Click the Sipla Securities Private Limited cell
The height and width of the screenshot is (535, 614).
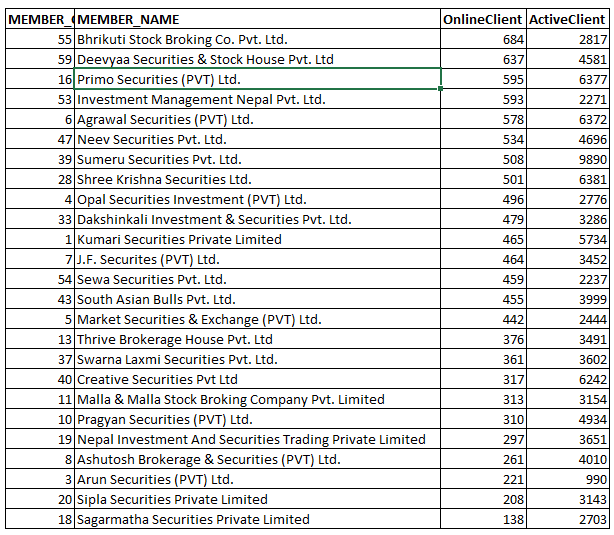pos(257,499)
